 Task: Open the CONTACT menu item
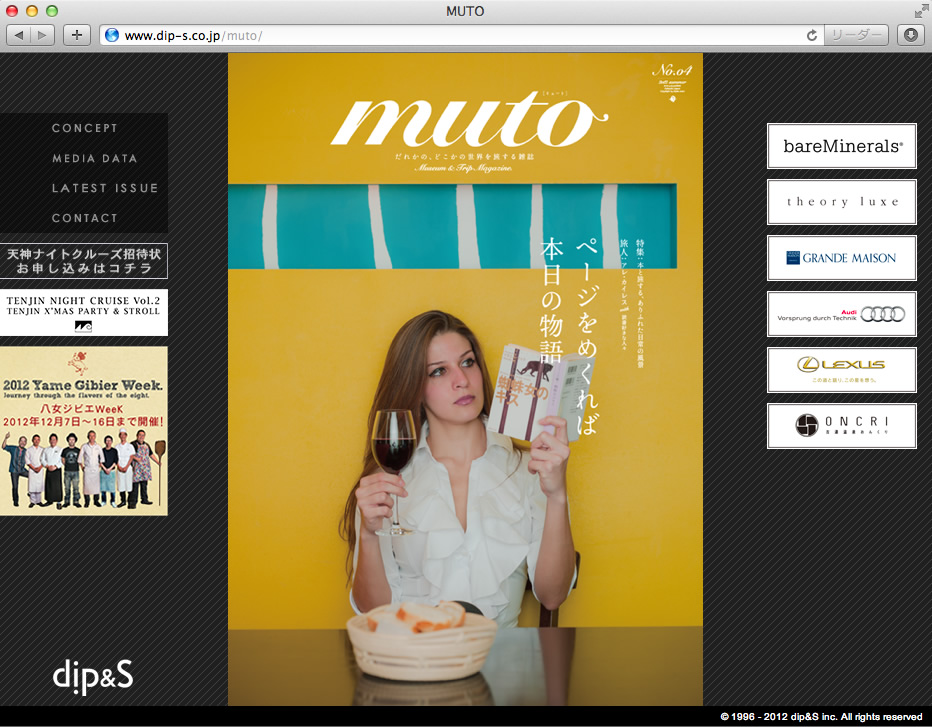point(84,218)
